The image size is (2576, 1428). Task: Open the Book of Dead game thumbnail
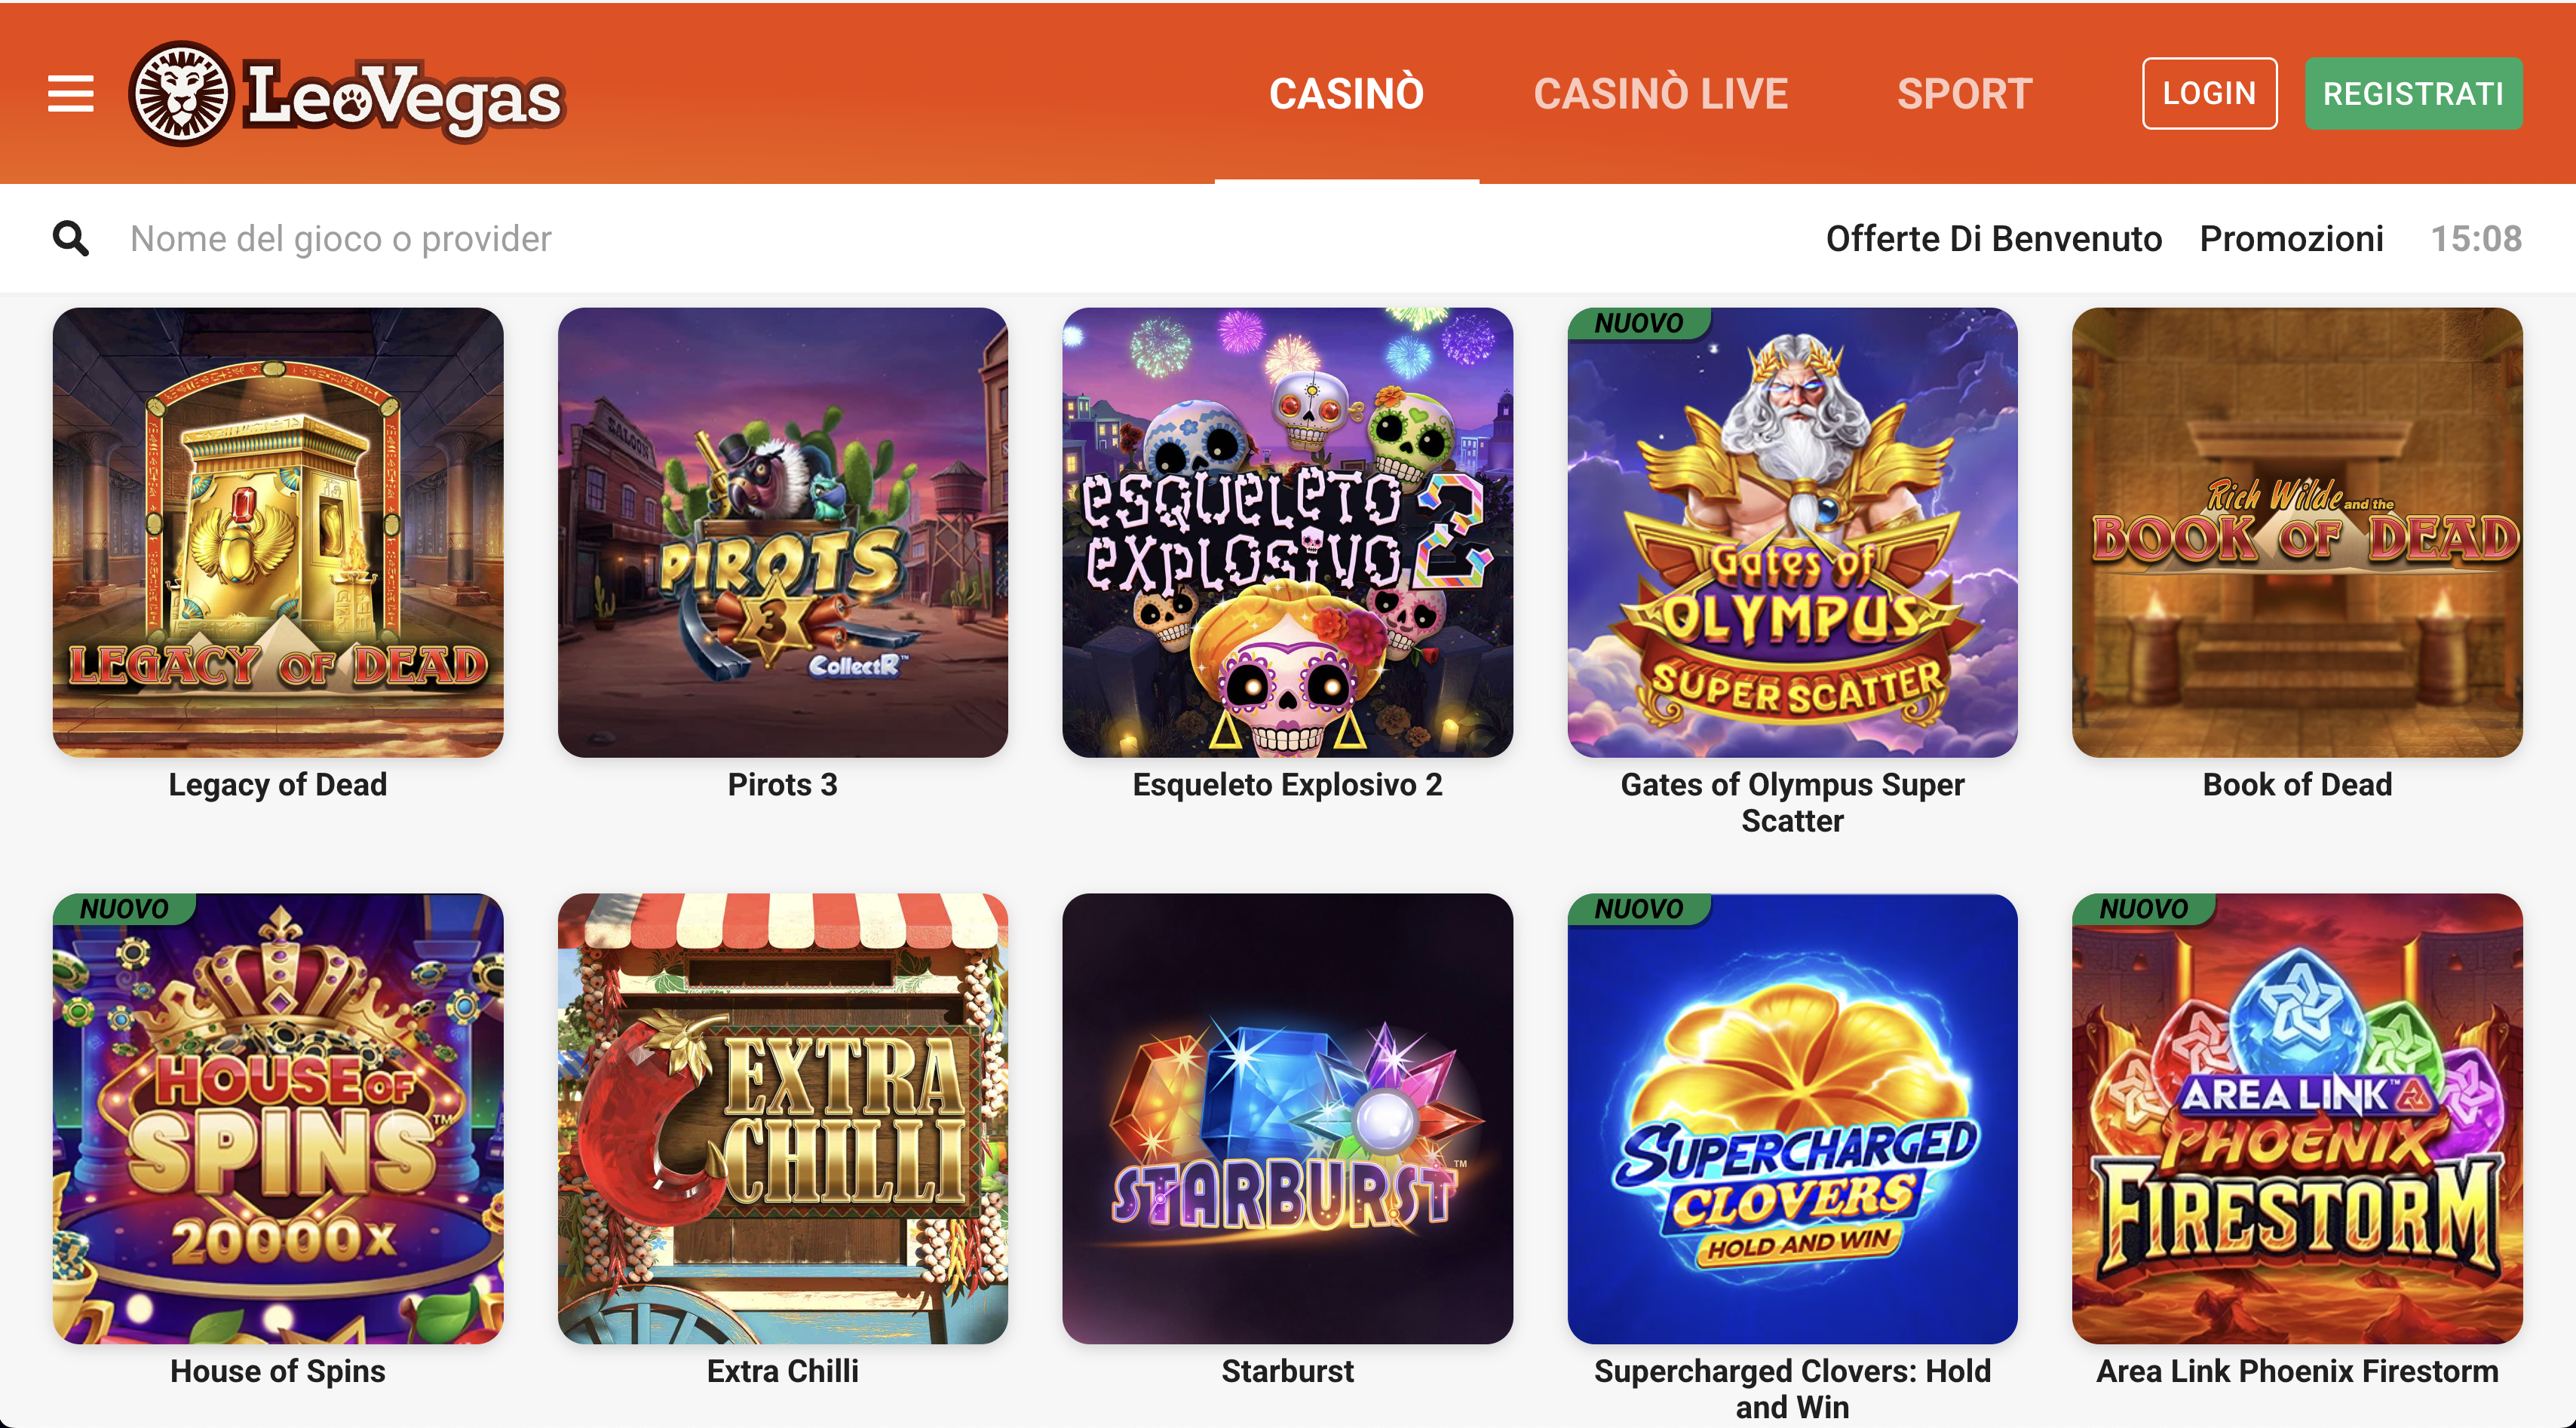click(x=2297, y=532)
